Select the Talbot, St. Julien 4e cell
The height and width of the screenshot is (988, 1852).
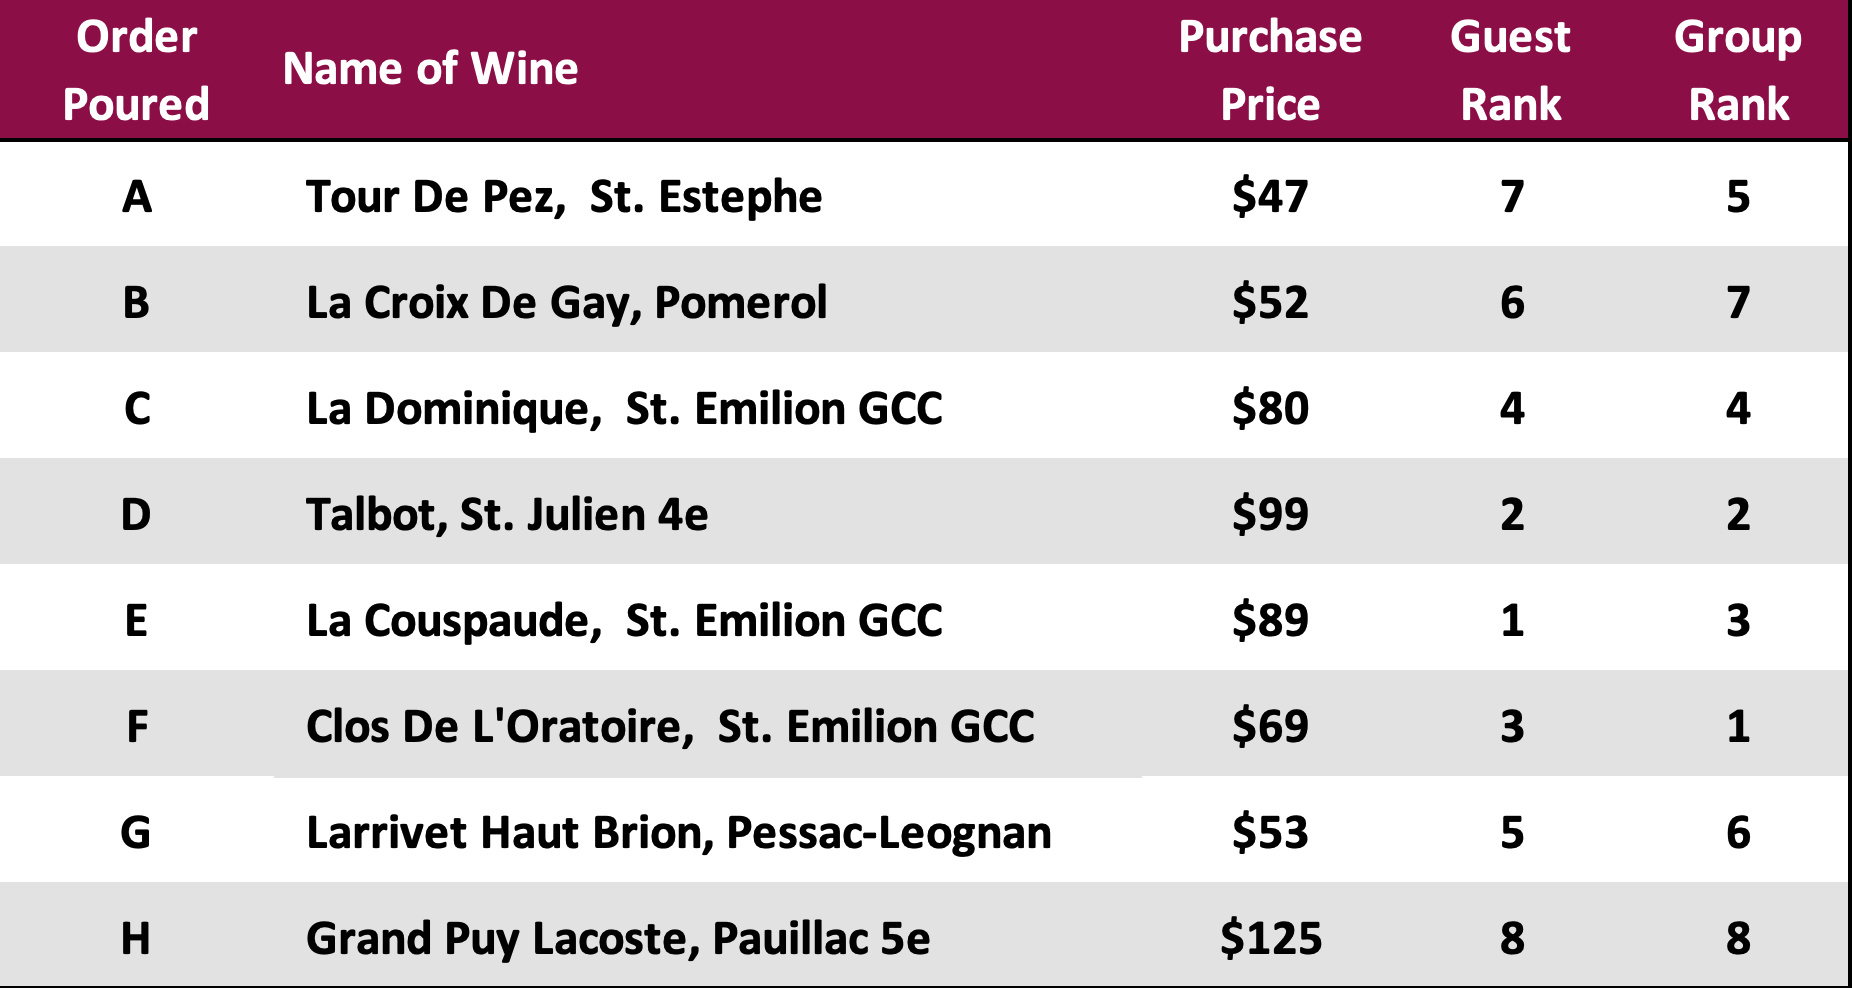pyautogui.click(x=507, y=514)
